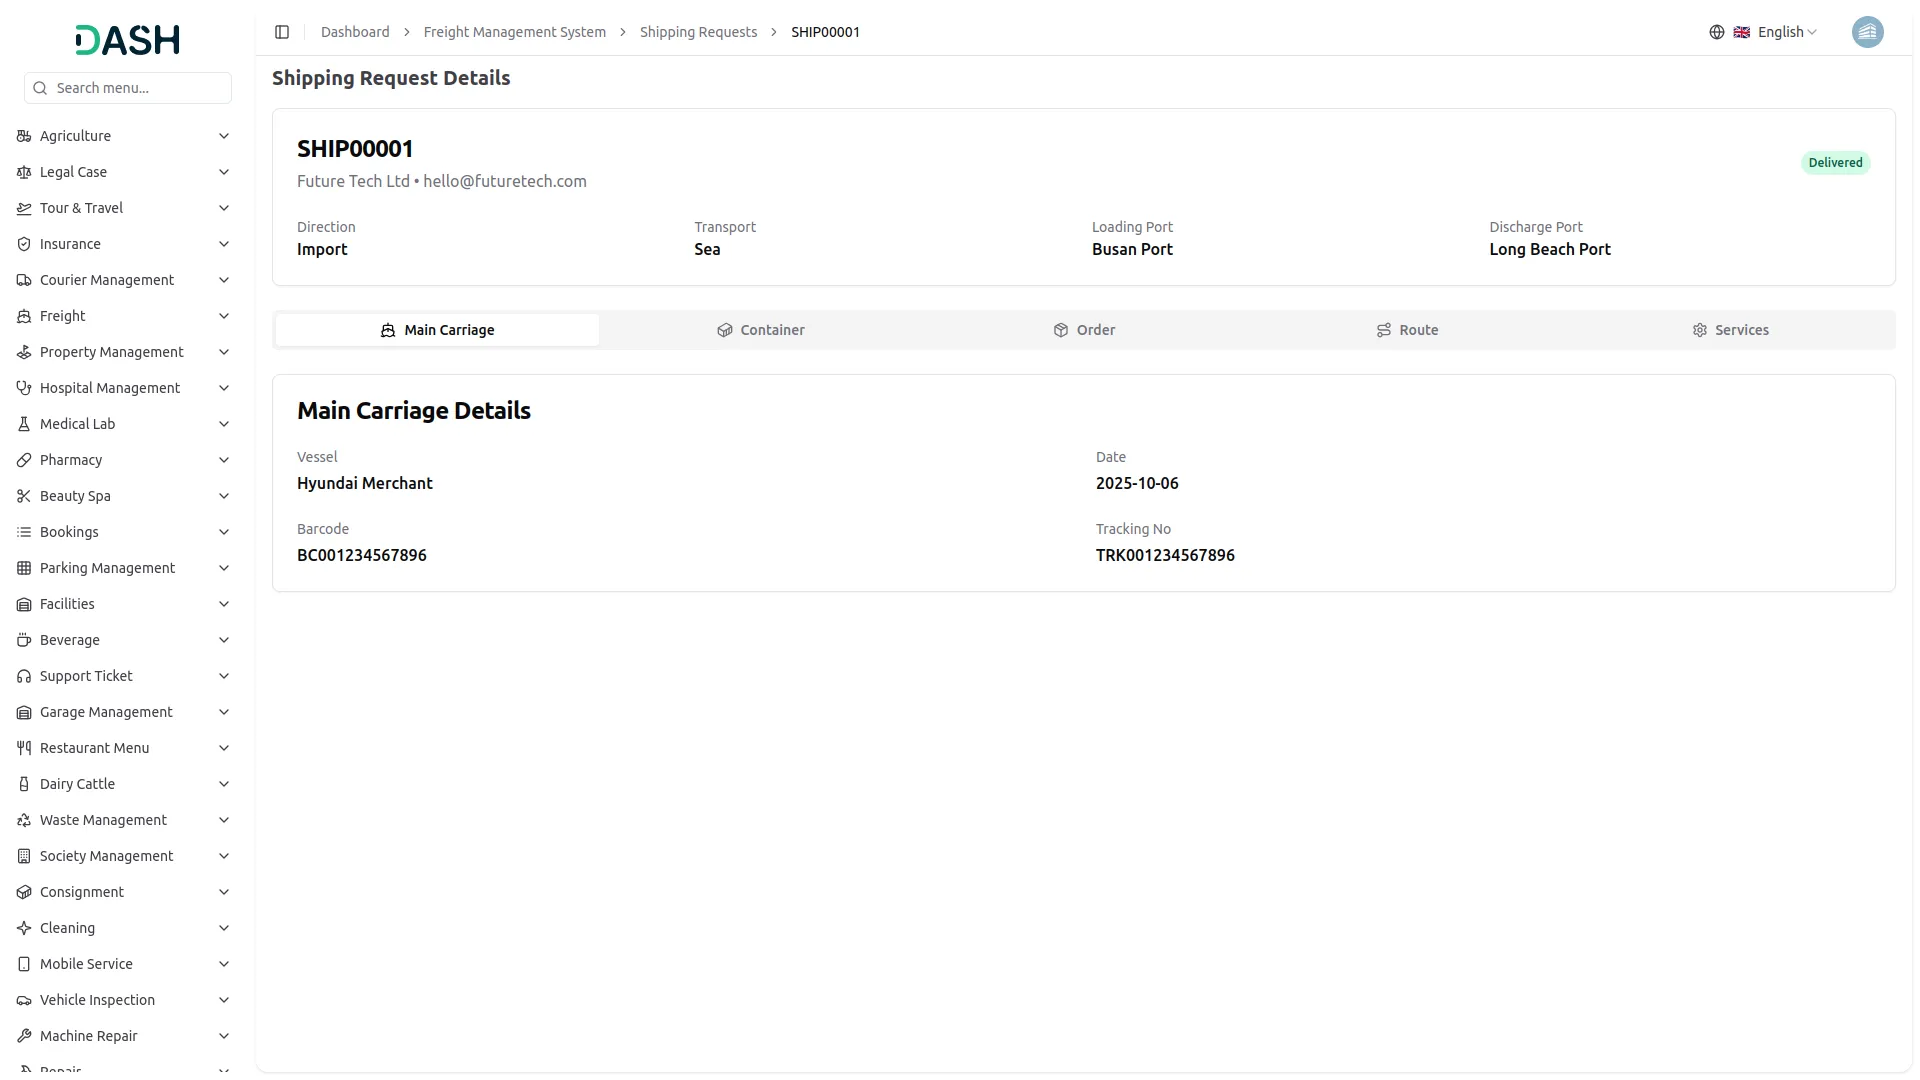1920x1080 pixels.
Task: Click the Beauty Spa scissors icon
Action: [x=24, y=496]
